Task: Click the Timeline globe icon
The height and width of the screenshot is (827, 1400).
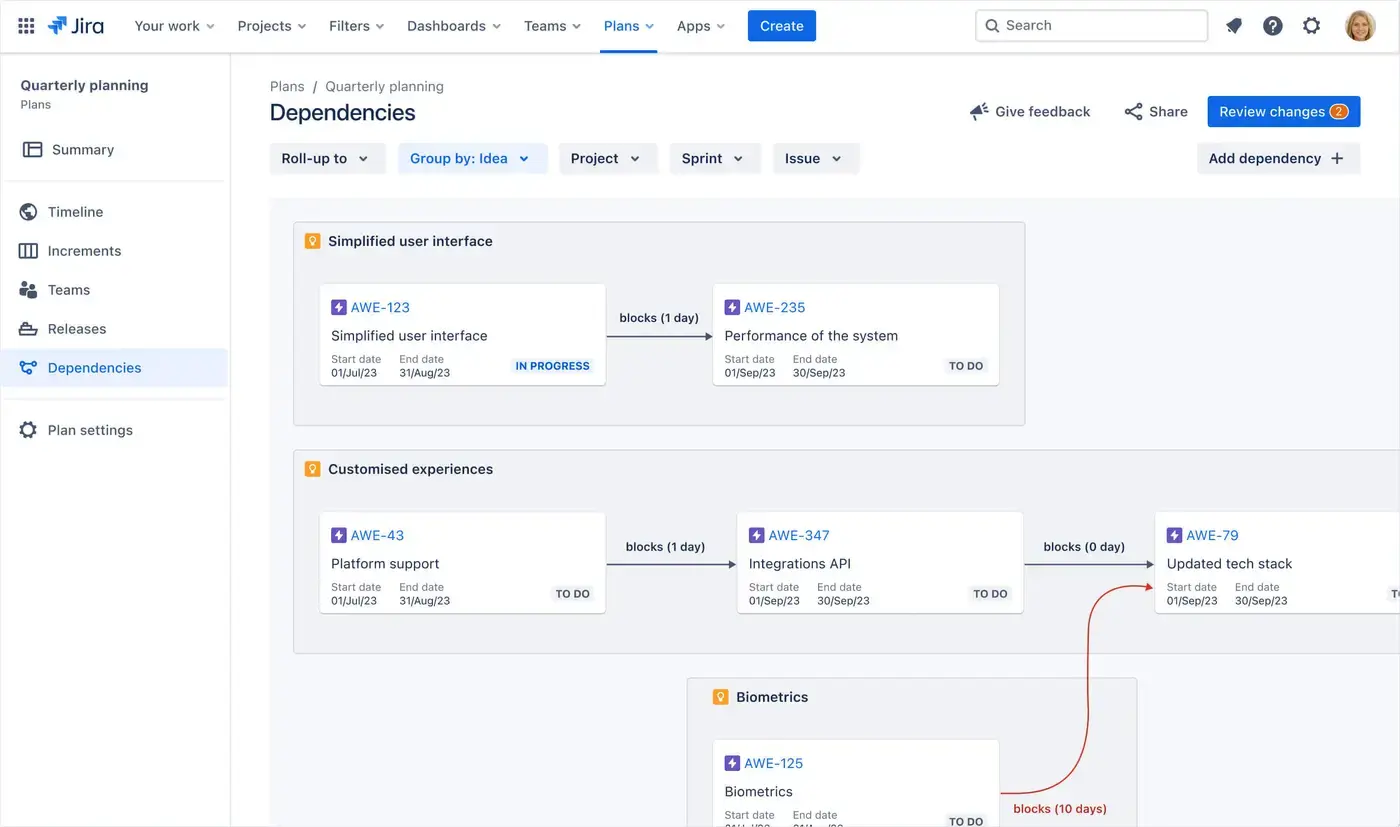Action: click(28, 212)
